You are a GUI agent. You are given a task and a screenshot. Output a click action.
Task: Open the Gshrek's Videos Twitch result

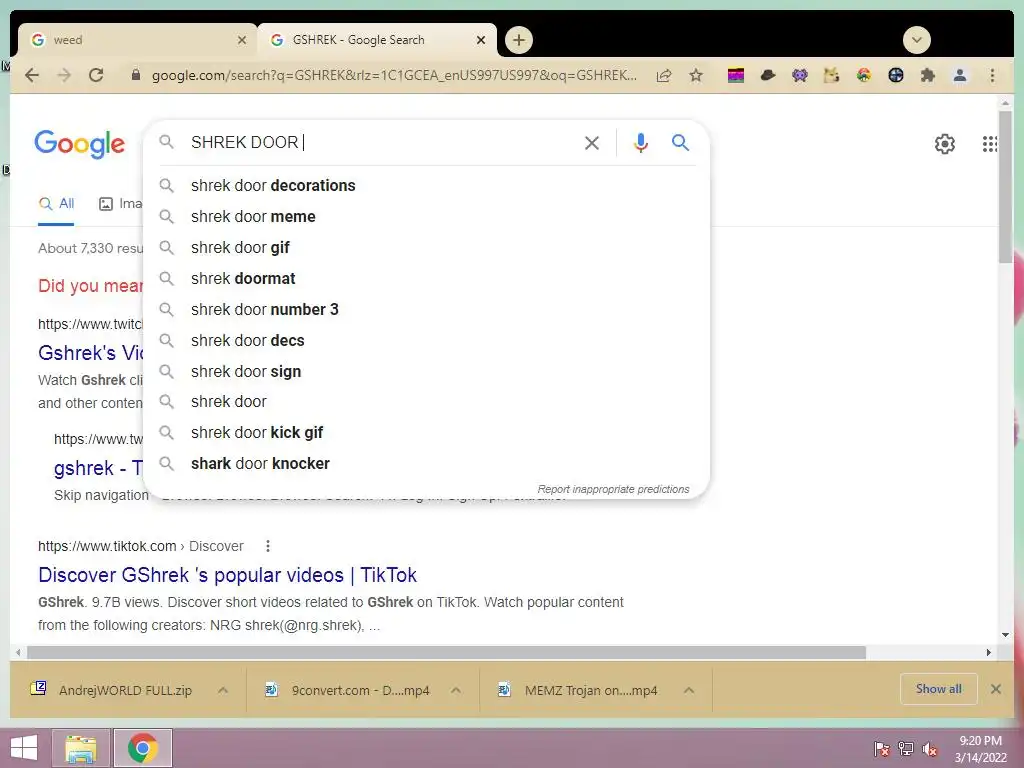tap(90, 353)
